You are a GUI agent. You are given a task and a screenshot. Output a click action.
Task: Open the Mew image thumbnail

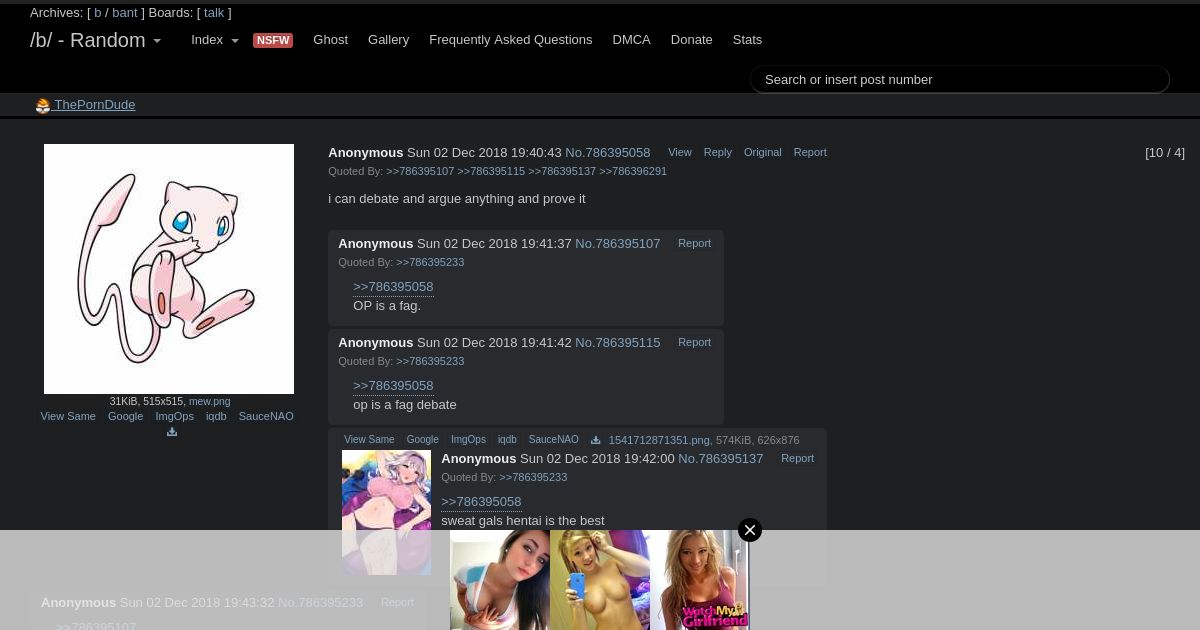point(169,269)
